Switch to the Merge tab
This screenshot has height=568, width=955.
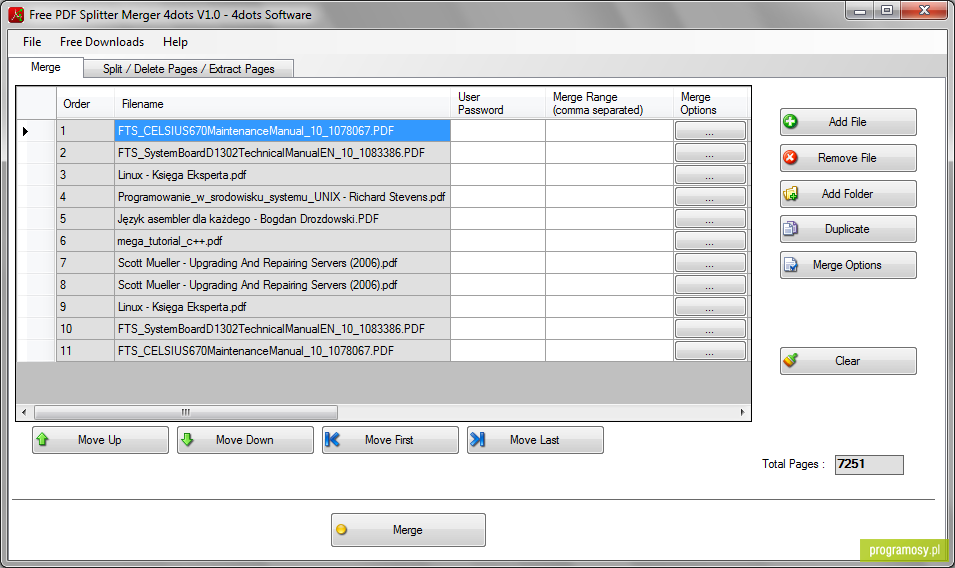click(x=46, y=67)
